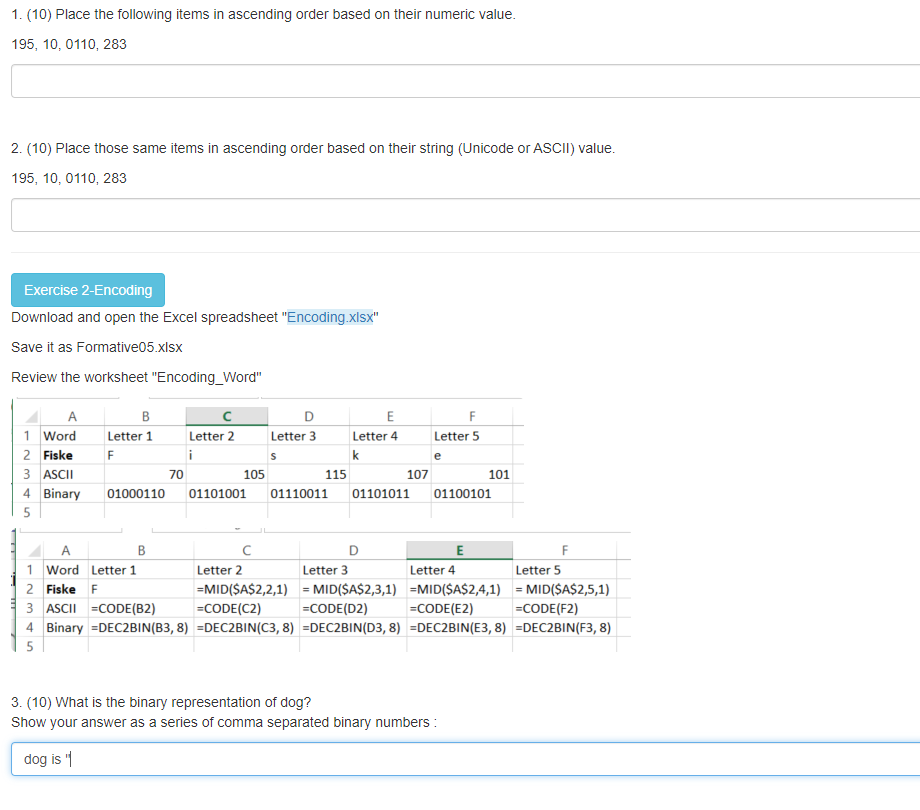This screenshot has height=810, width=920.
Task: Select the cell containing ASCII value 70
Action: pos(145,474)
